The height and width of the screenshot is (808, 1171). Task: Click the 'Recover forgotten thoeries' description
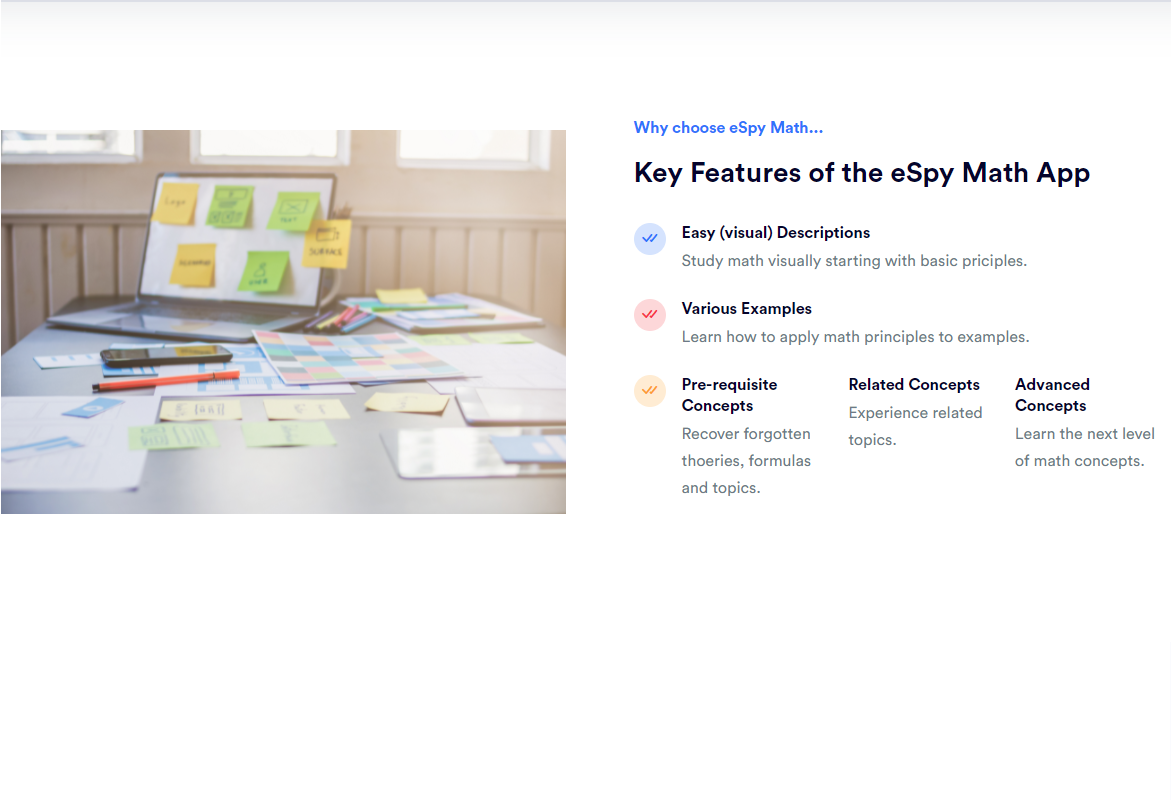(x=746, y=461)
